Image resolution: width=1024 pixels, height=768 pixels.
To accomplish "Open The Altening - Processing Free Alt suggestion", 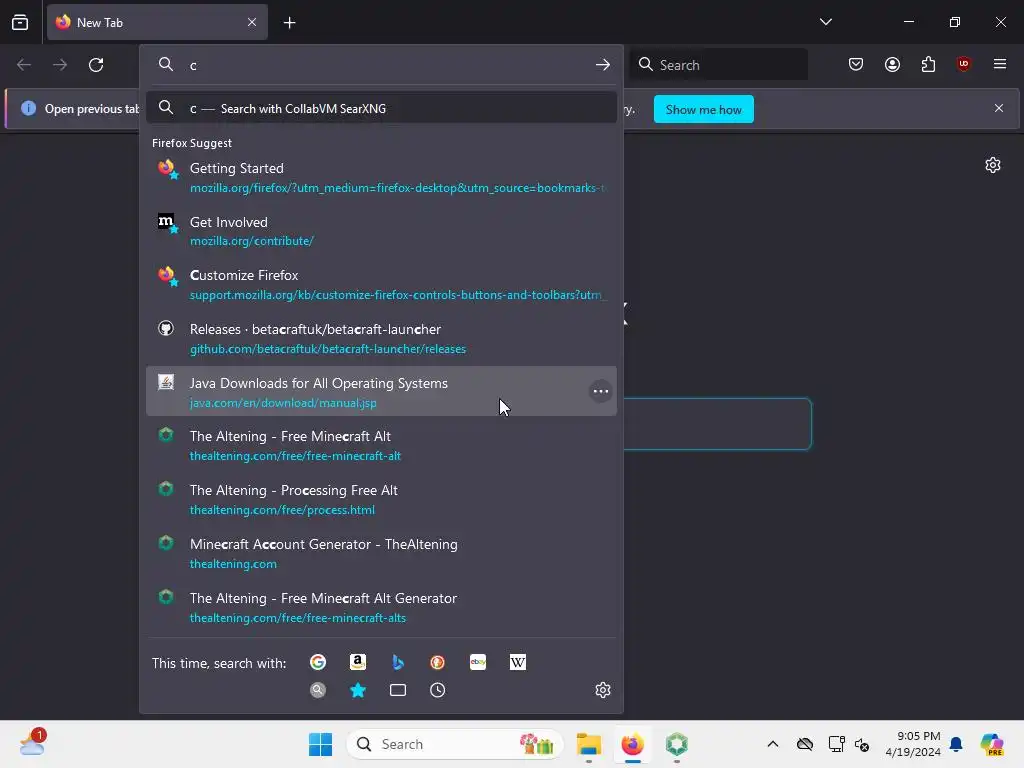I will click(x=381, y=500).
